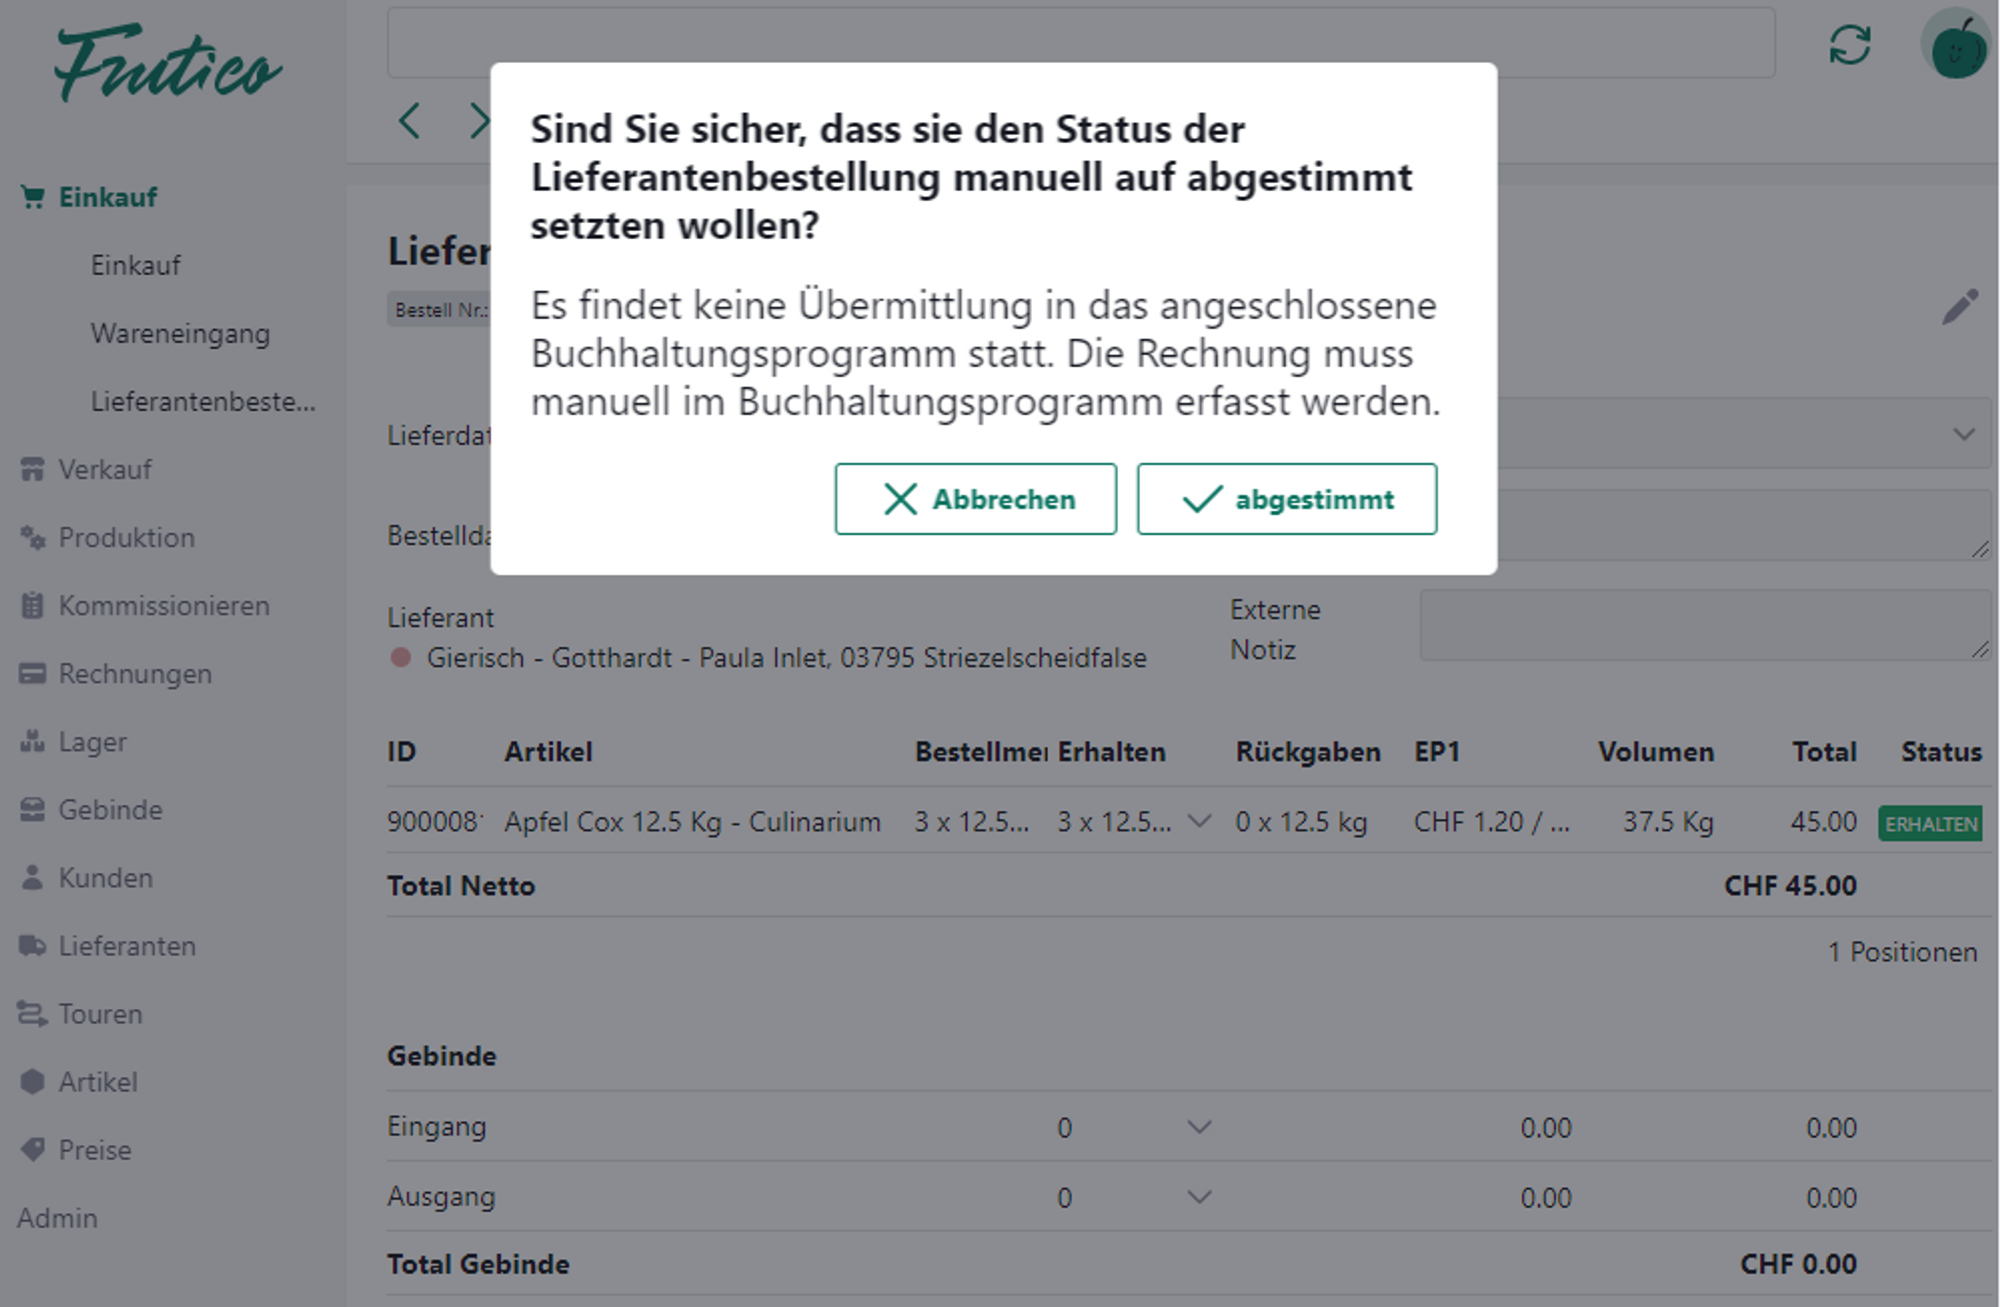Image resolution: width=2000 pixels, height=1307 pixels.
Task: Confirm with the abgestimmt button
Action: (1286, 499)
